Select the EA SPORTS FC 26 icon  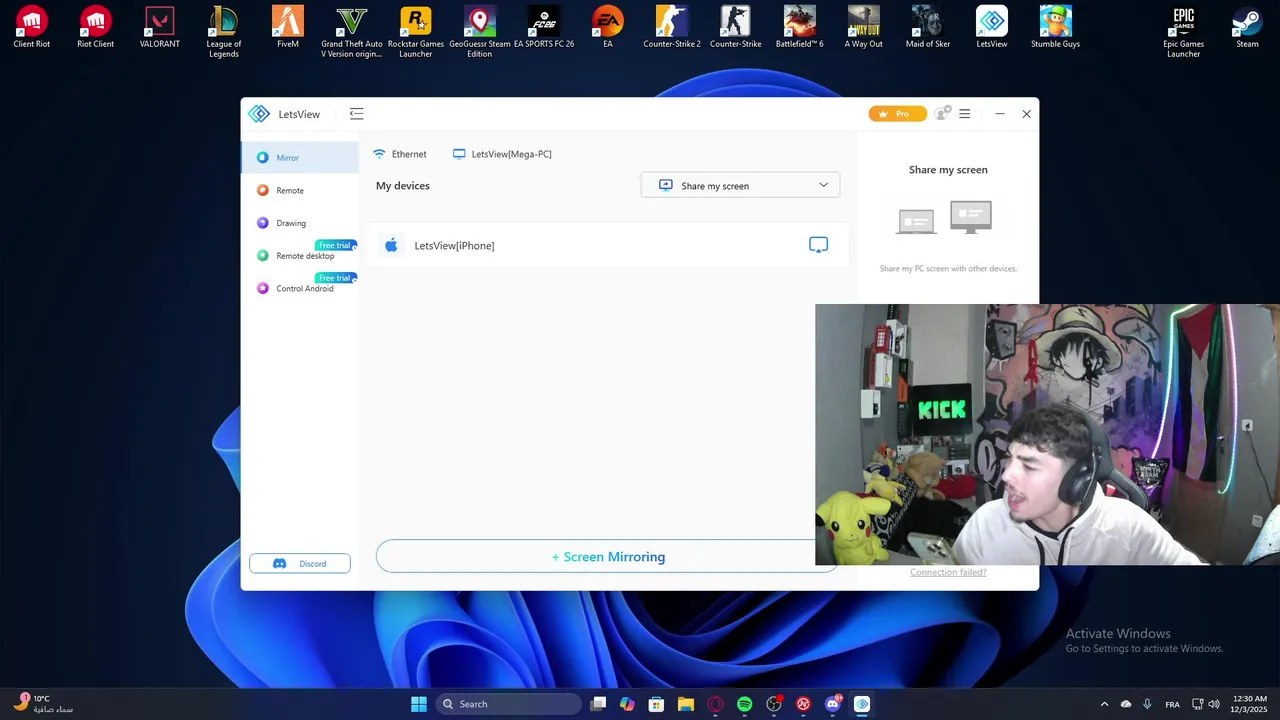pyautogui.click(x=544, y=28)
